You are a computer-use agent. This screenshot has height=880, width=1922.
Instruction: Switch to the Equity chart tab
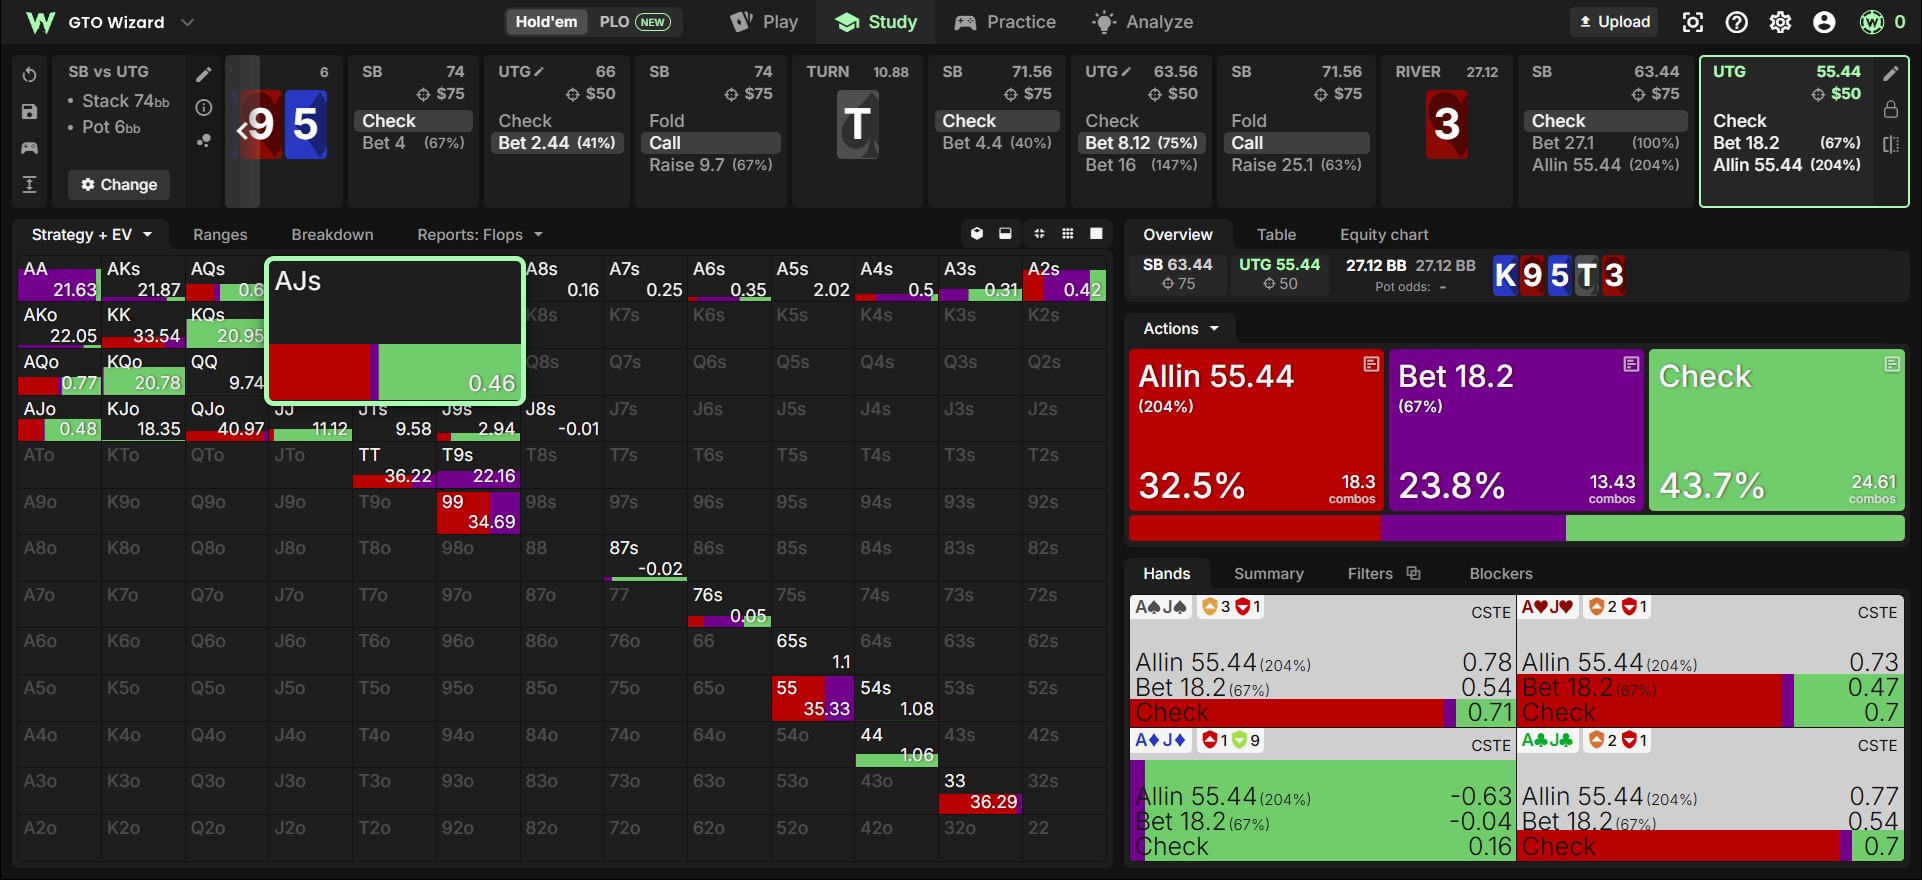coord(1384,235)
